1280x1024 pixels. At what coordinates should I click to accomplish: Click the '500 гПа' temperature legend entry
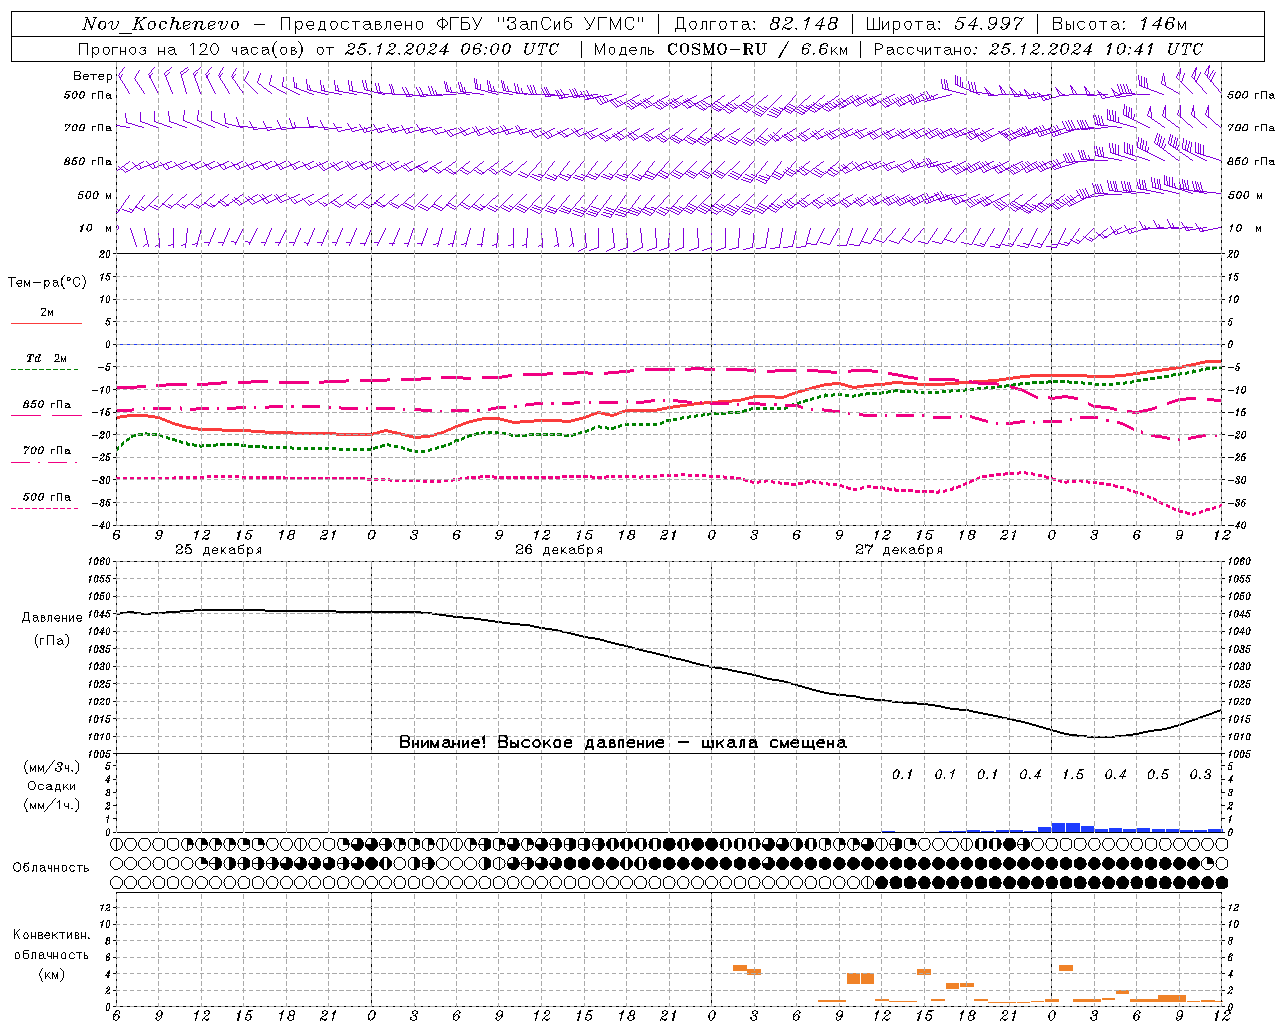(x=47, y=496)
